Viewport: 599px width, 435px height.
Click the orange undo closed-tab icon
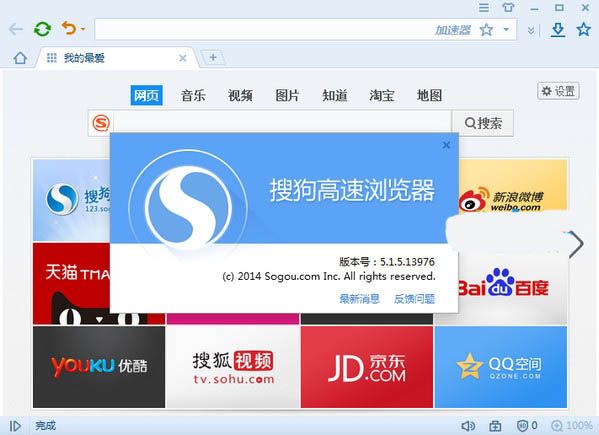[x=69, y=28]
